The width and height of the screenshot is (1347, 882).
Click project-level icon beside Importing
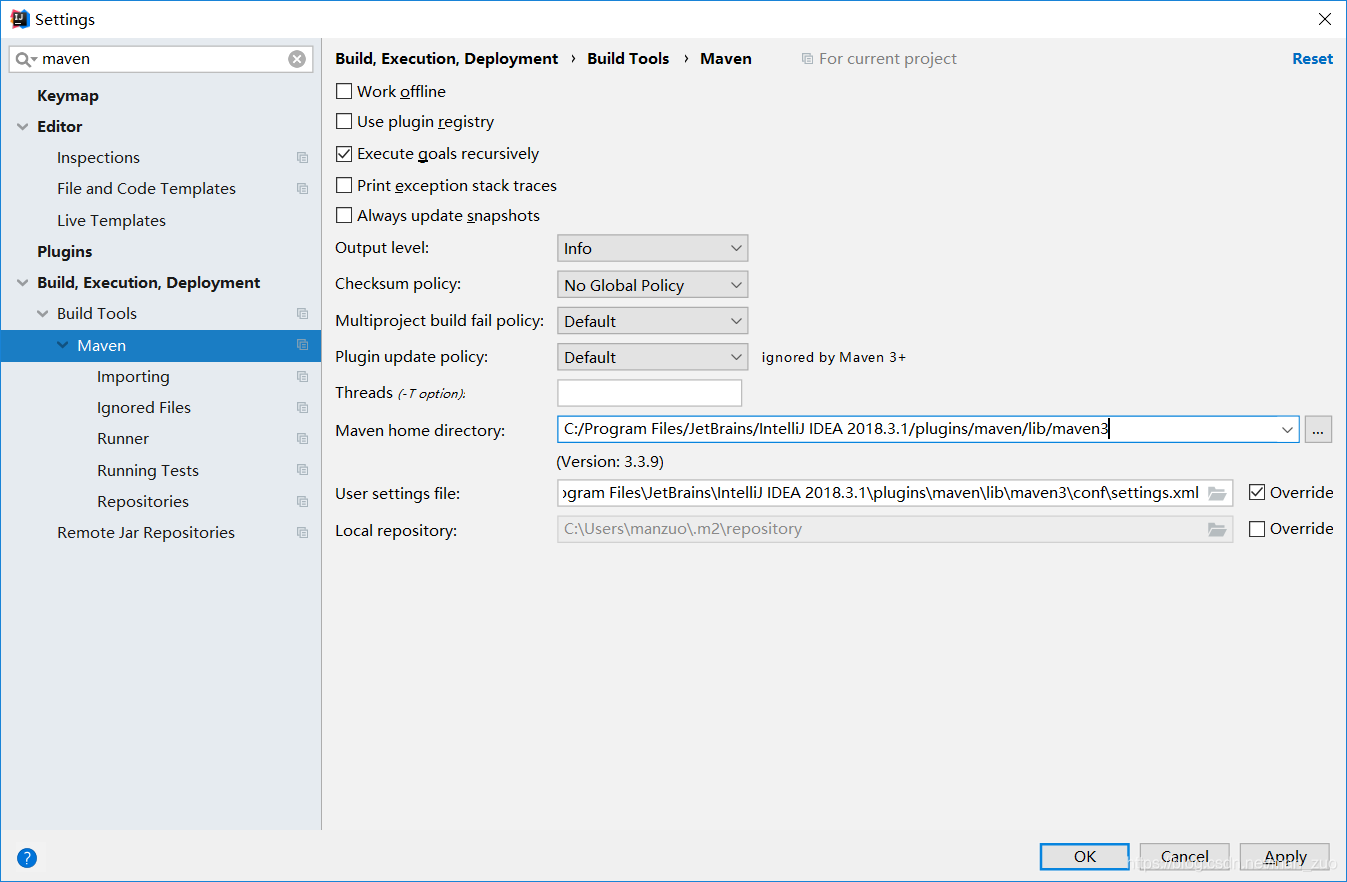pyautogui.click(x=302, y=377)
